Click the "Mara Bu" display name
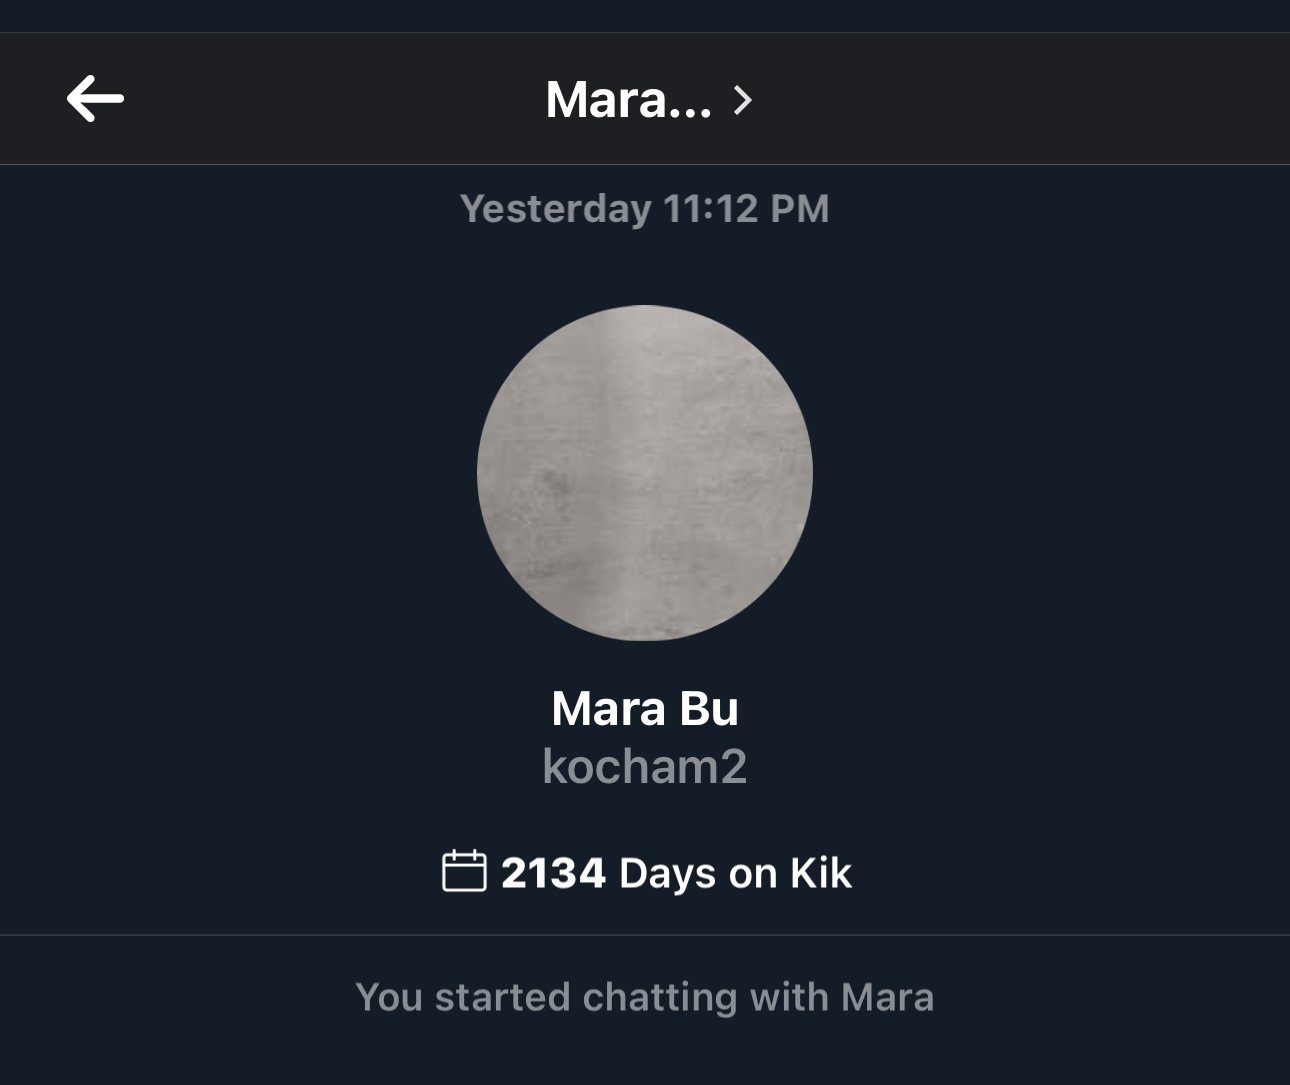 click(645, 709)
